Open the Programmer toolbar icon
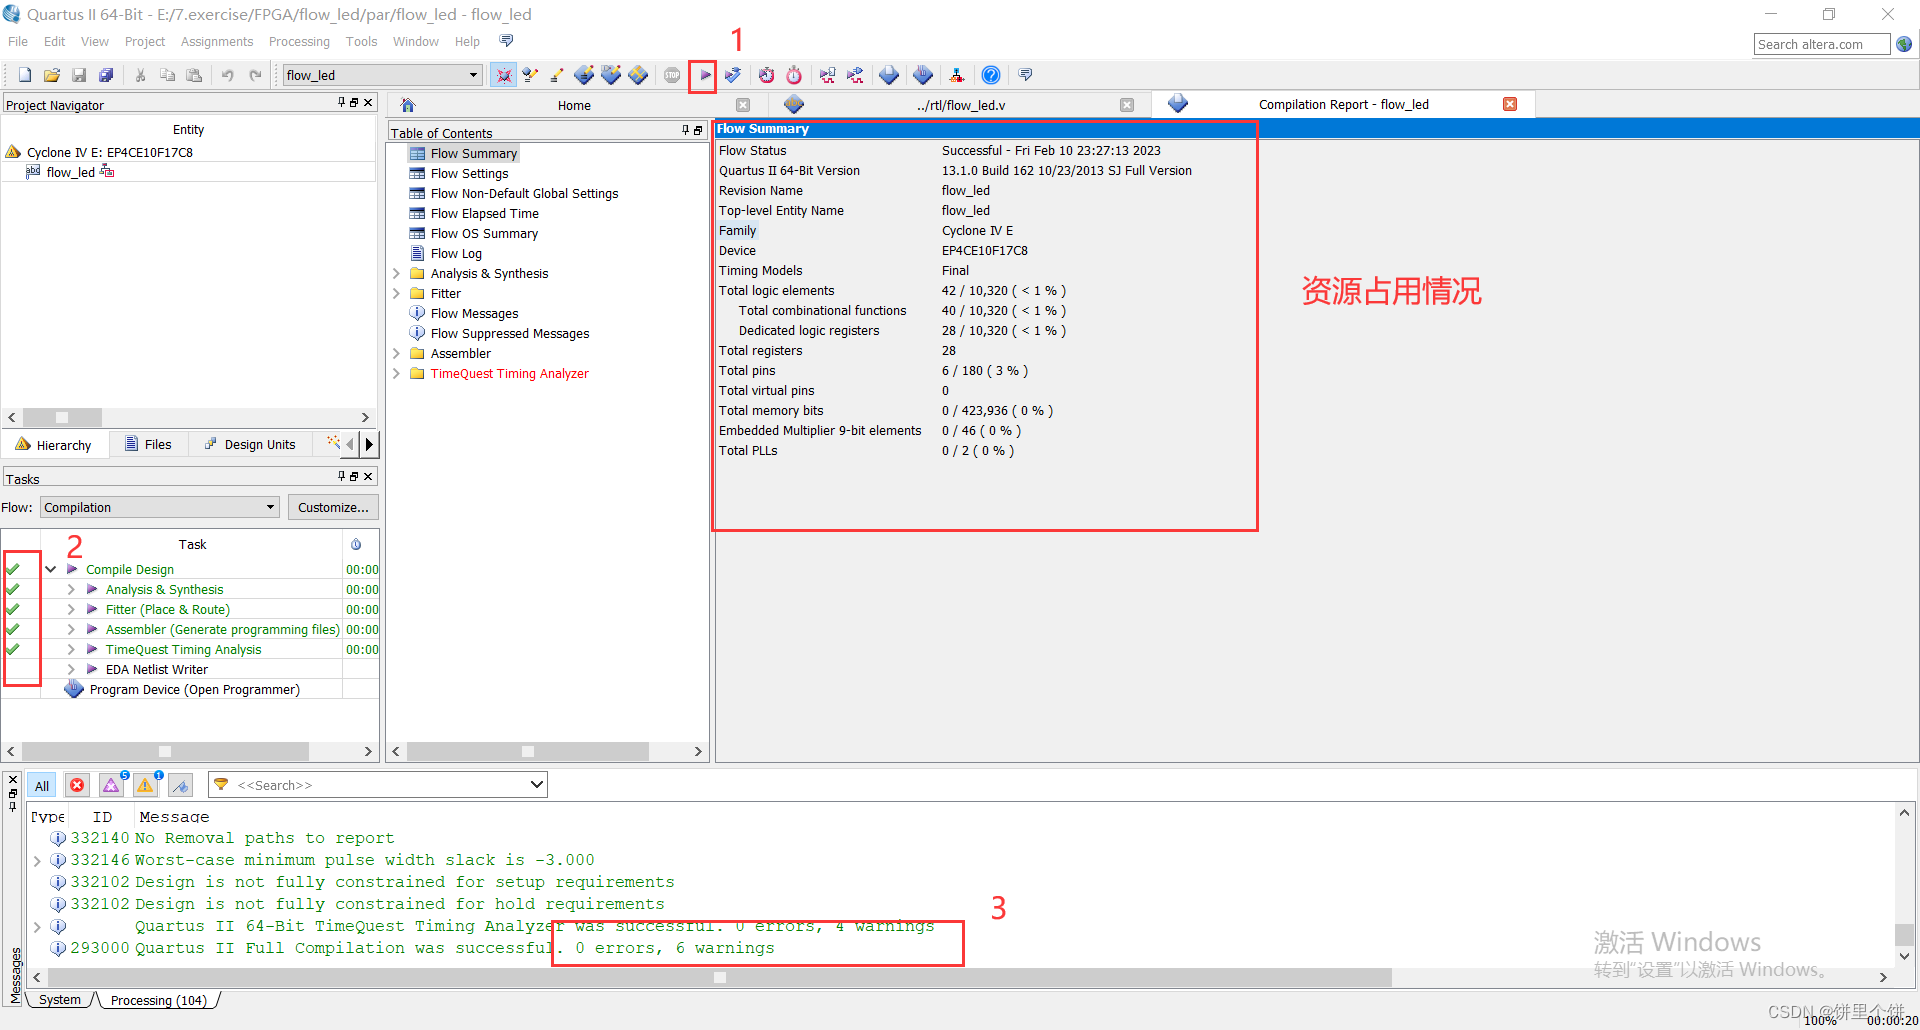1920x1030 pixels. pyautogui.click(x=923, y=75)
